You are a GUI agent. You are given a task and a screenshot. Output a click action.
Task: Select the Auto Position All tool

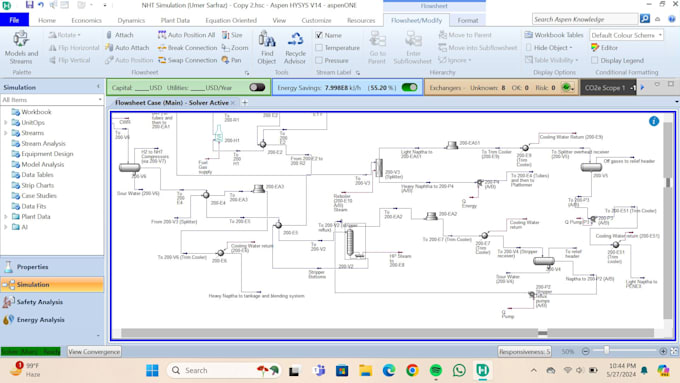coord(186,35)
